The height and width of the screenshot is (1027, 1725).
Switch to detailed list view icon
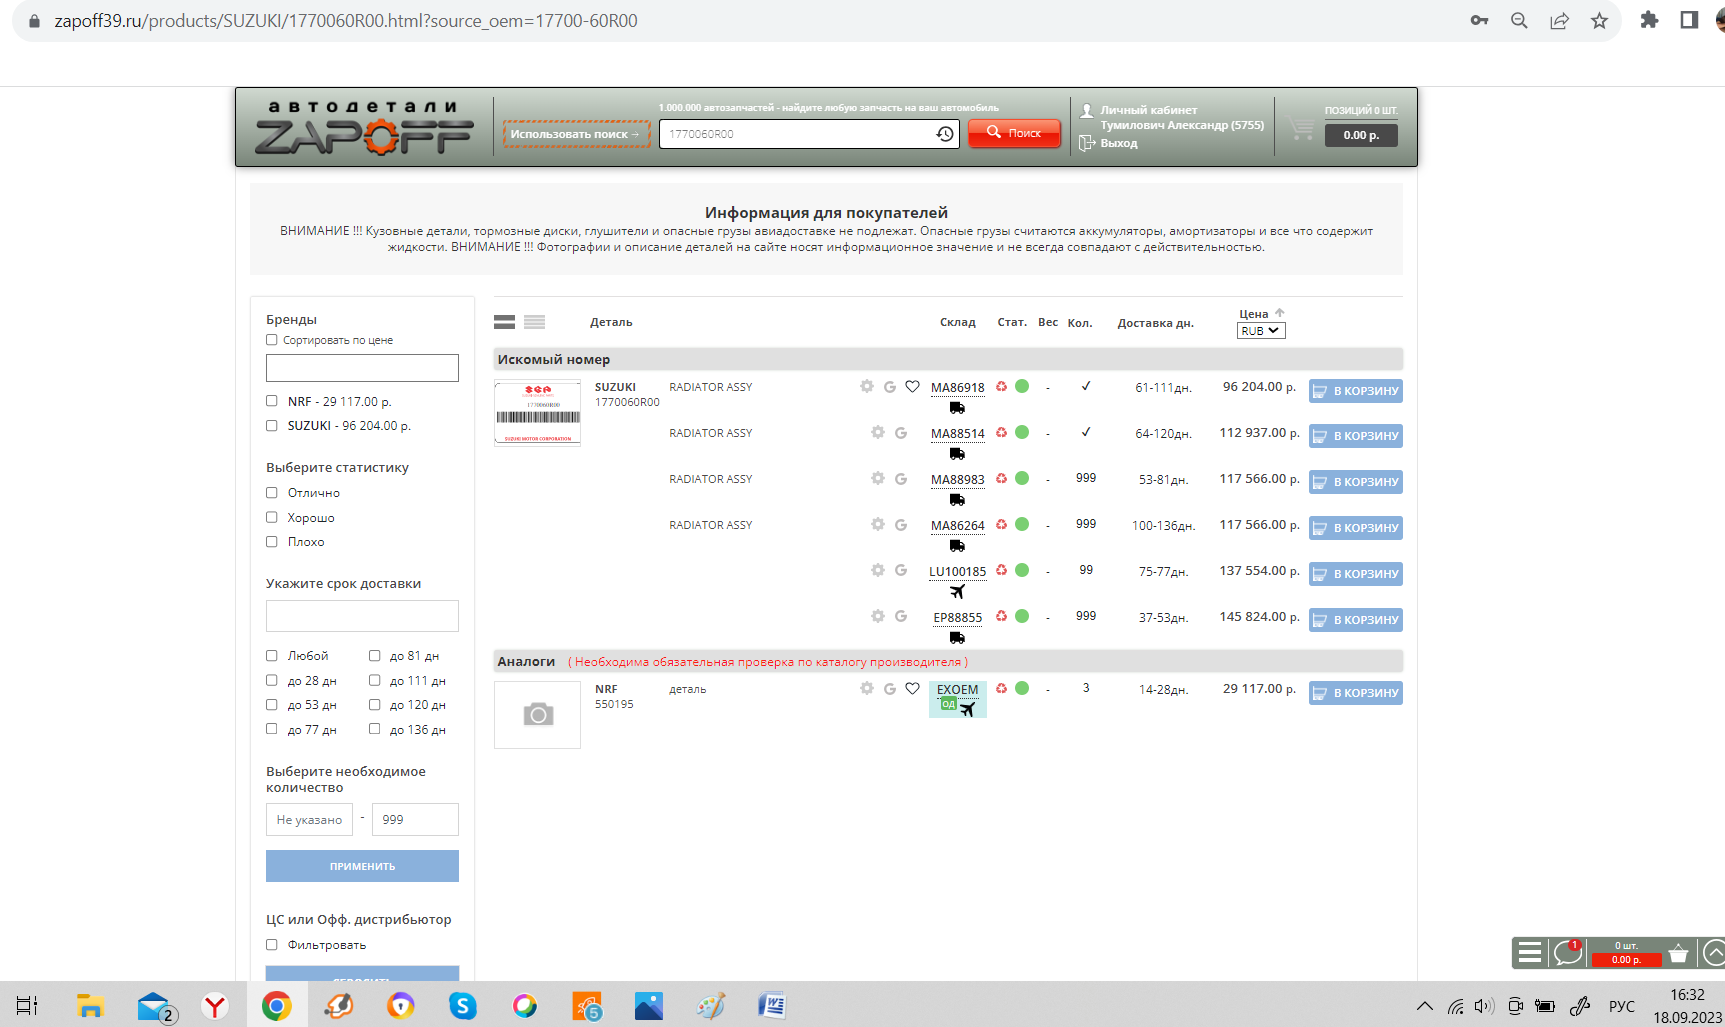coord(504,322)
